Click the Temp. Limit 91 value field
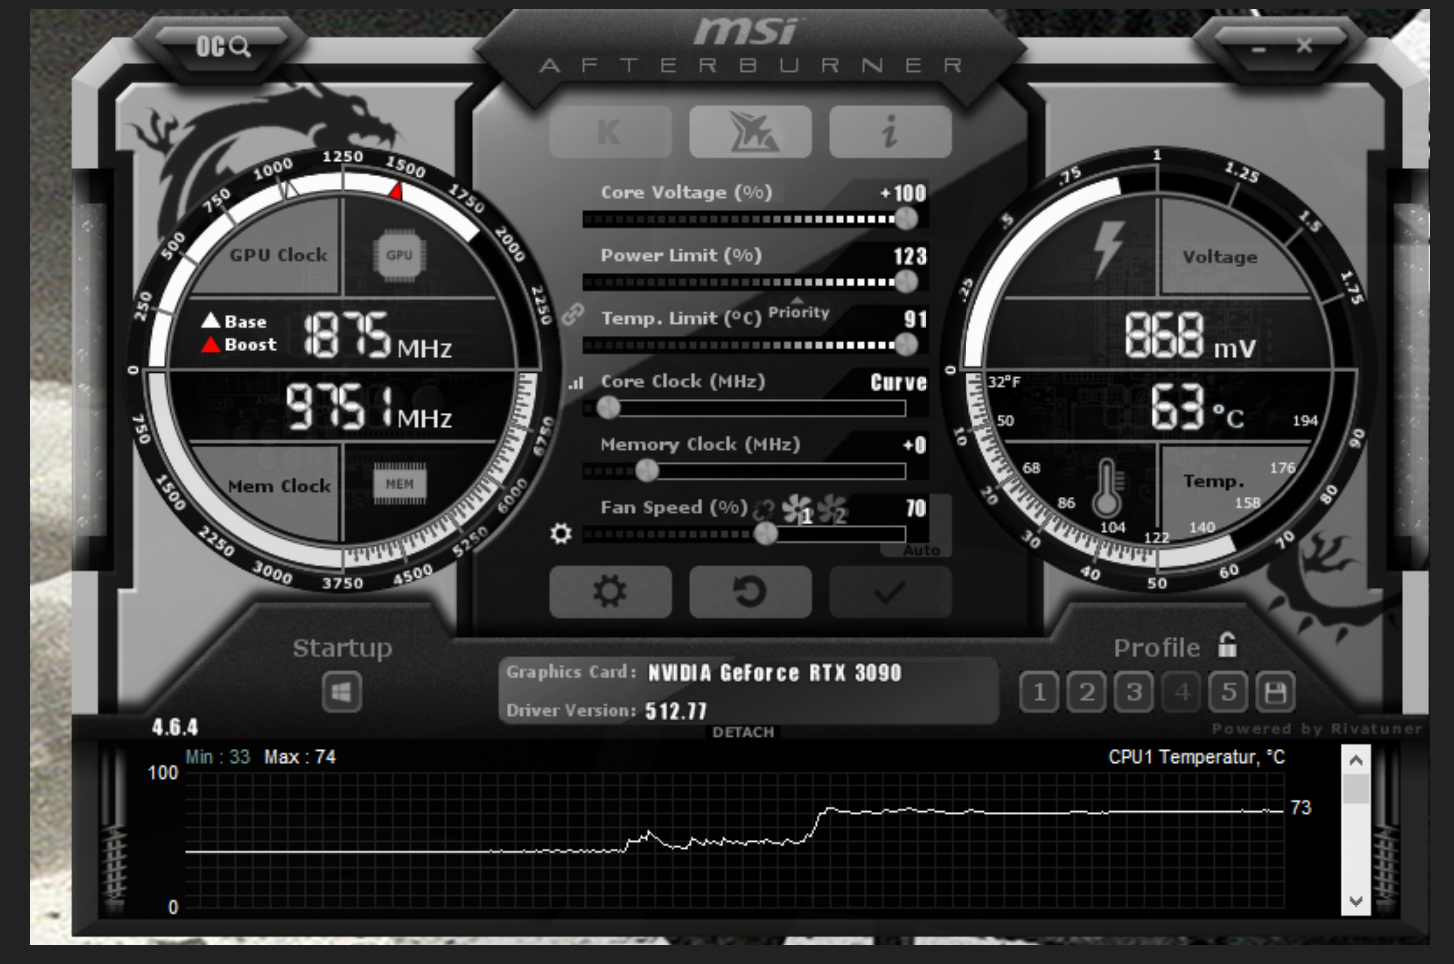Image resolution: width=1454 pixels, height=964 pixels. click(x=915, y=319)
